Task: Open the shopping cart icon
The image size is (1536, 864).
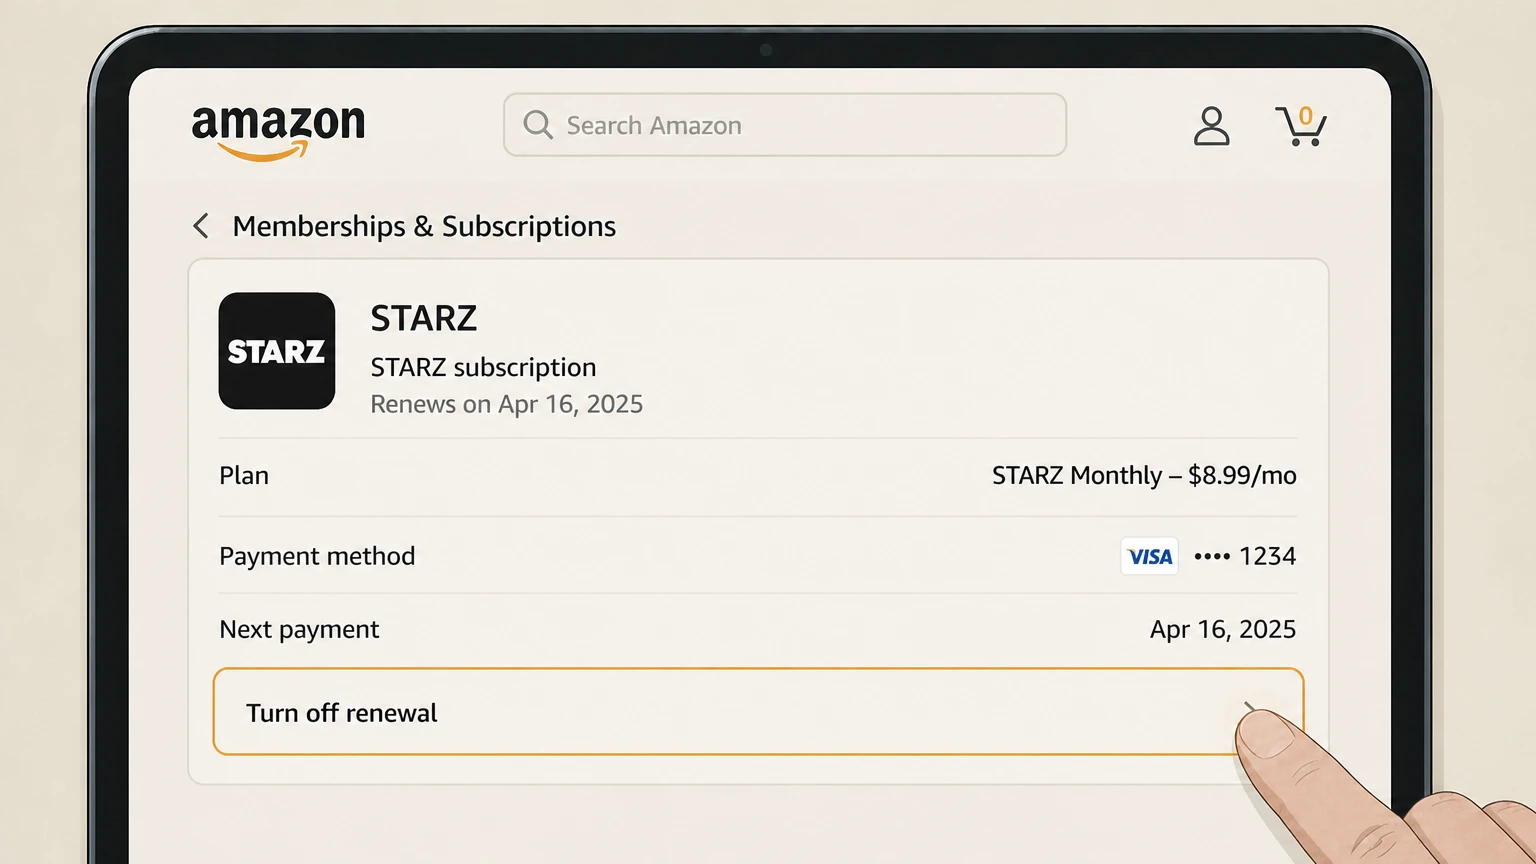Action: pyautogui.click(x=1301, y=126)
